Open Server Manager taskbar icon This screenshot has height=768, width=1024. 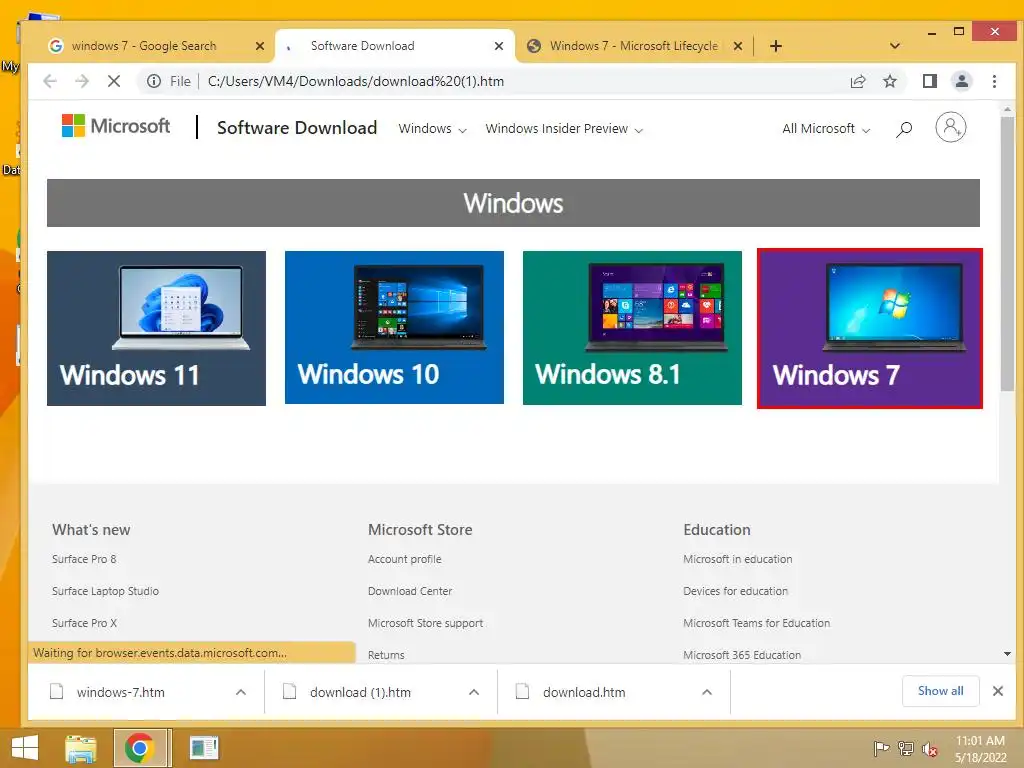204,748
